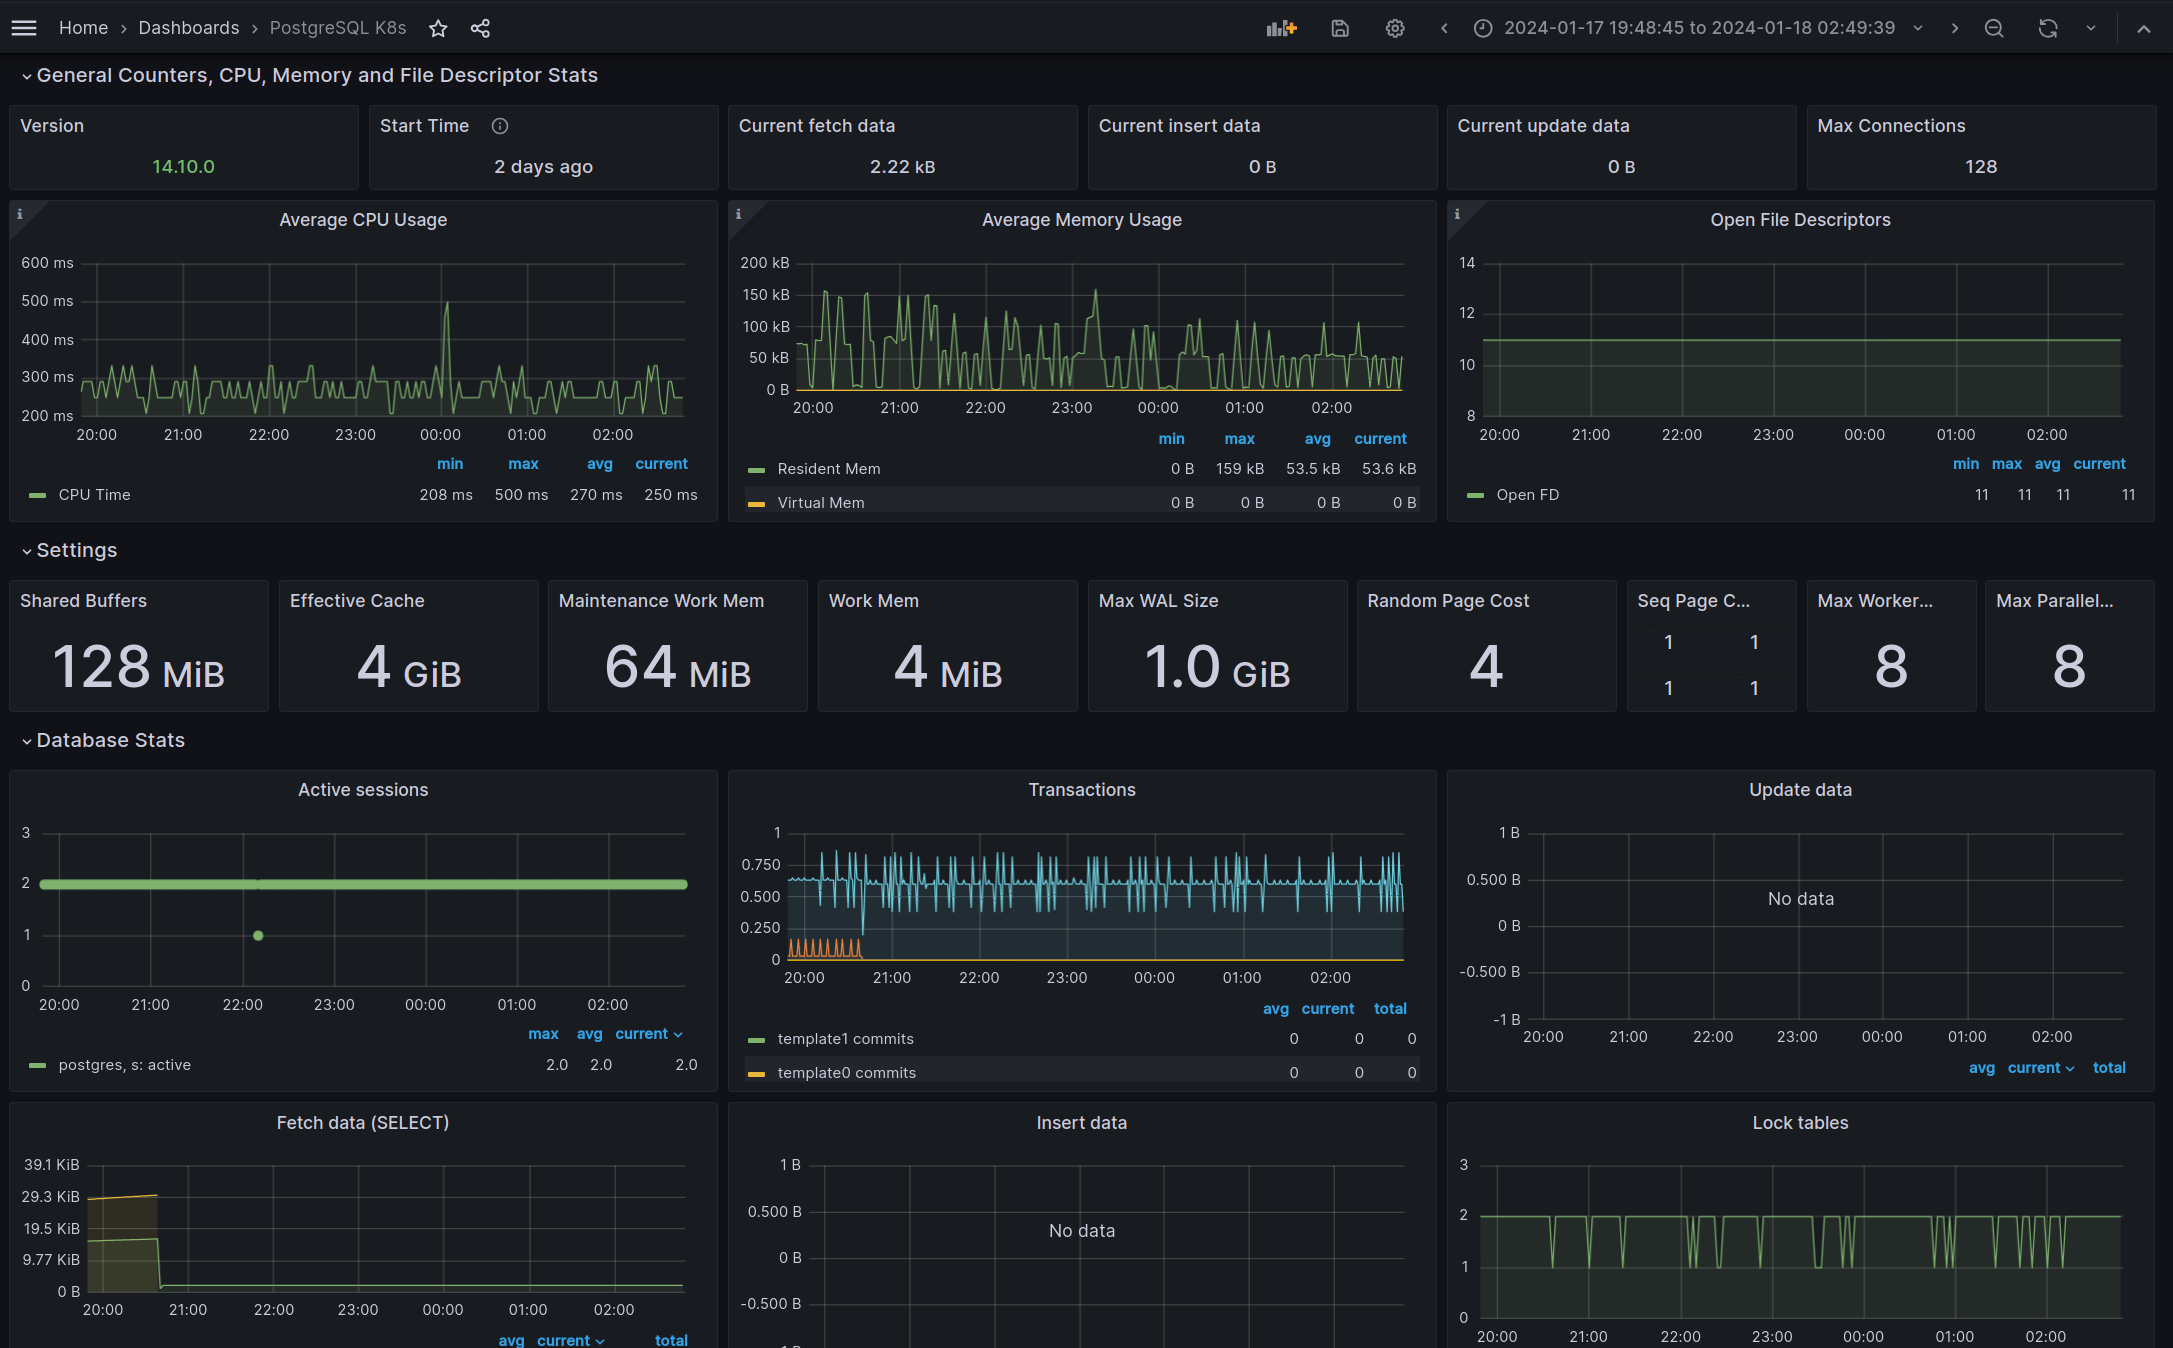Screen dimensions: 2173x1348
Task: Shift time range backward
Action: pos(1444,28)
